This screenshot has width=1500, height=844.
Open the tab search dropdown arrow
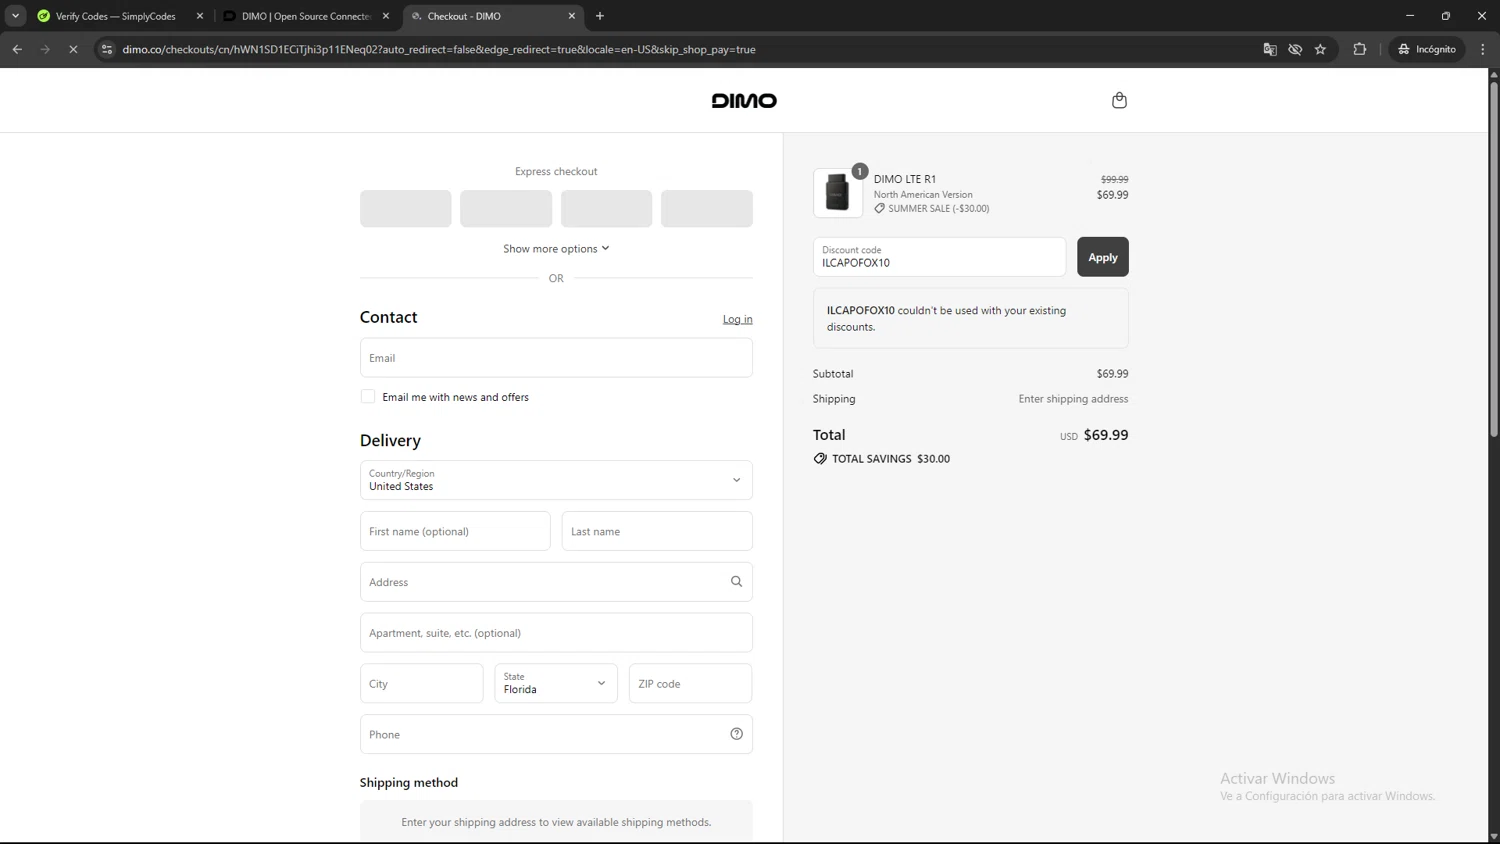15,16
